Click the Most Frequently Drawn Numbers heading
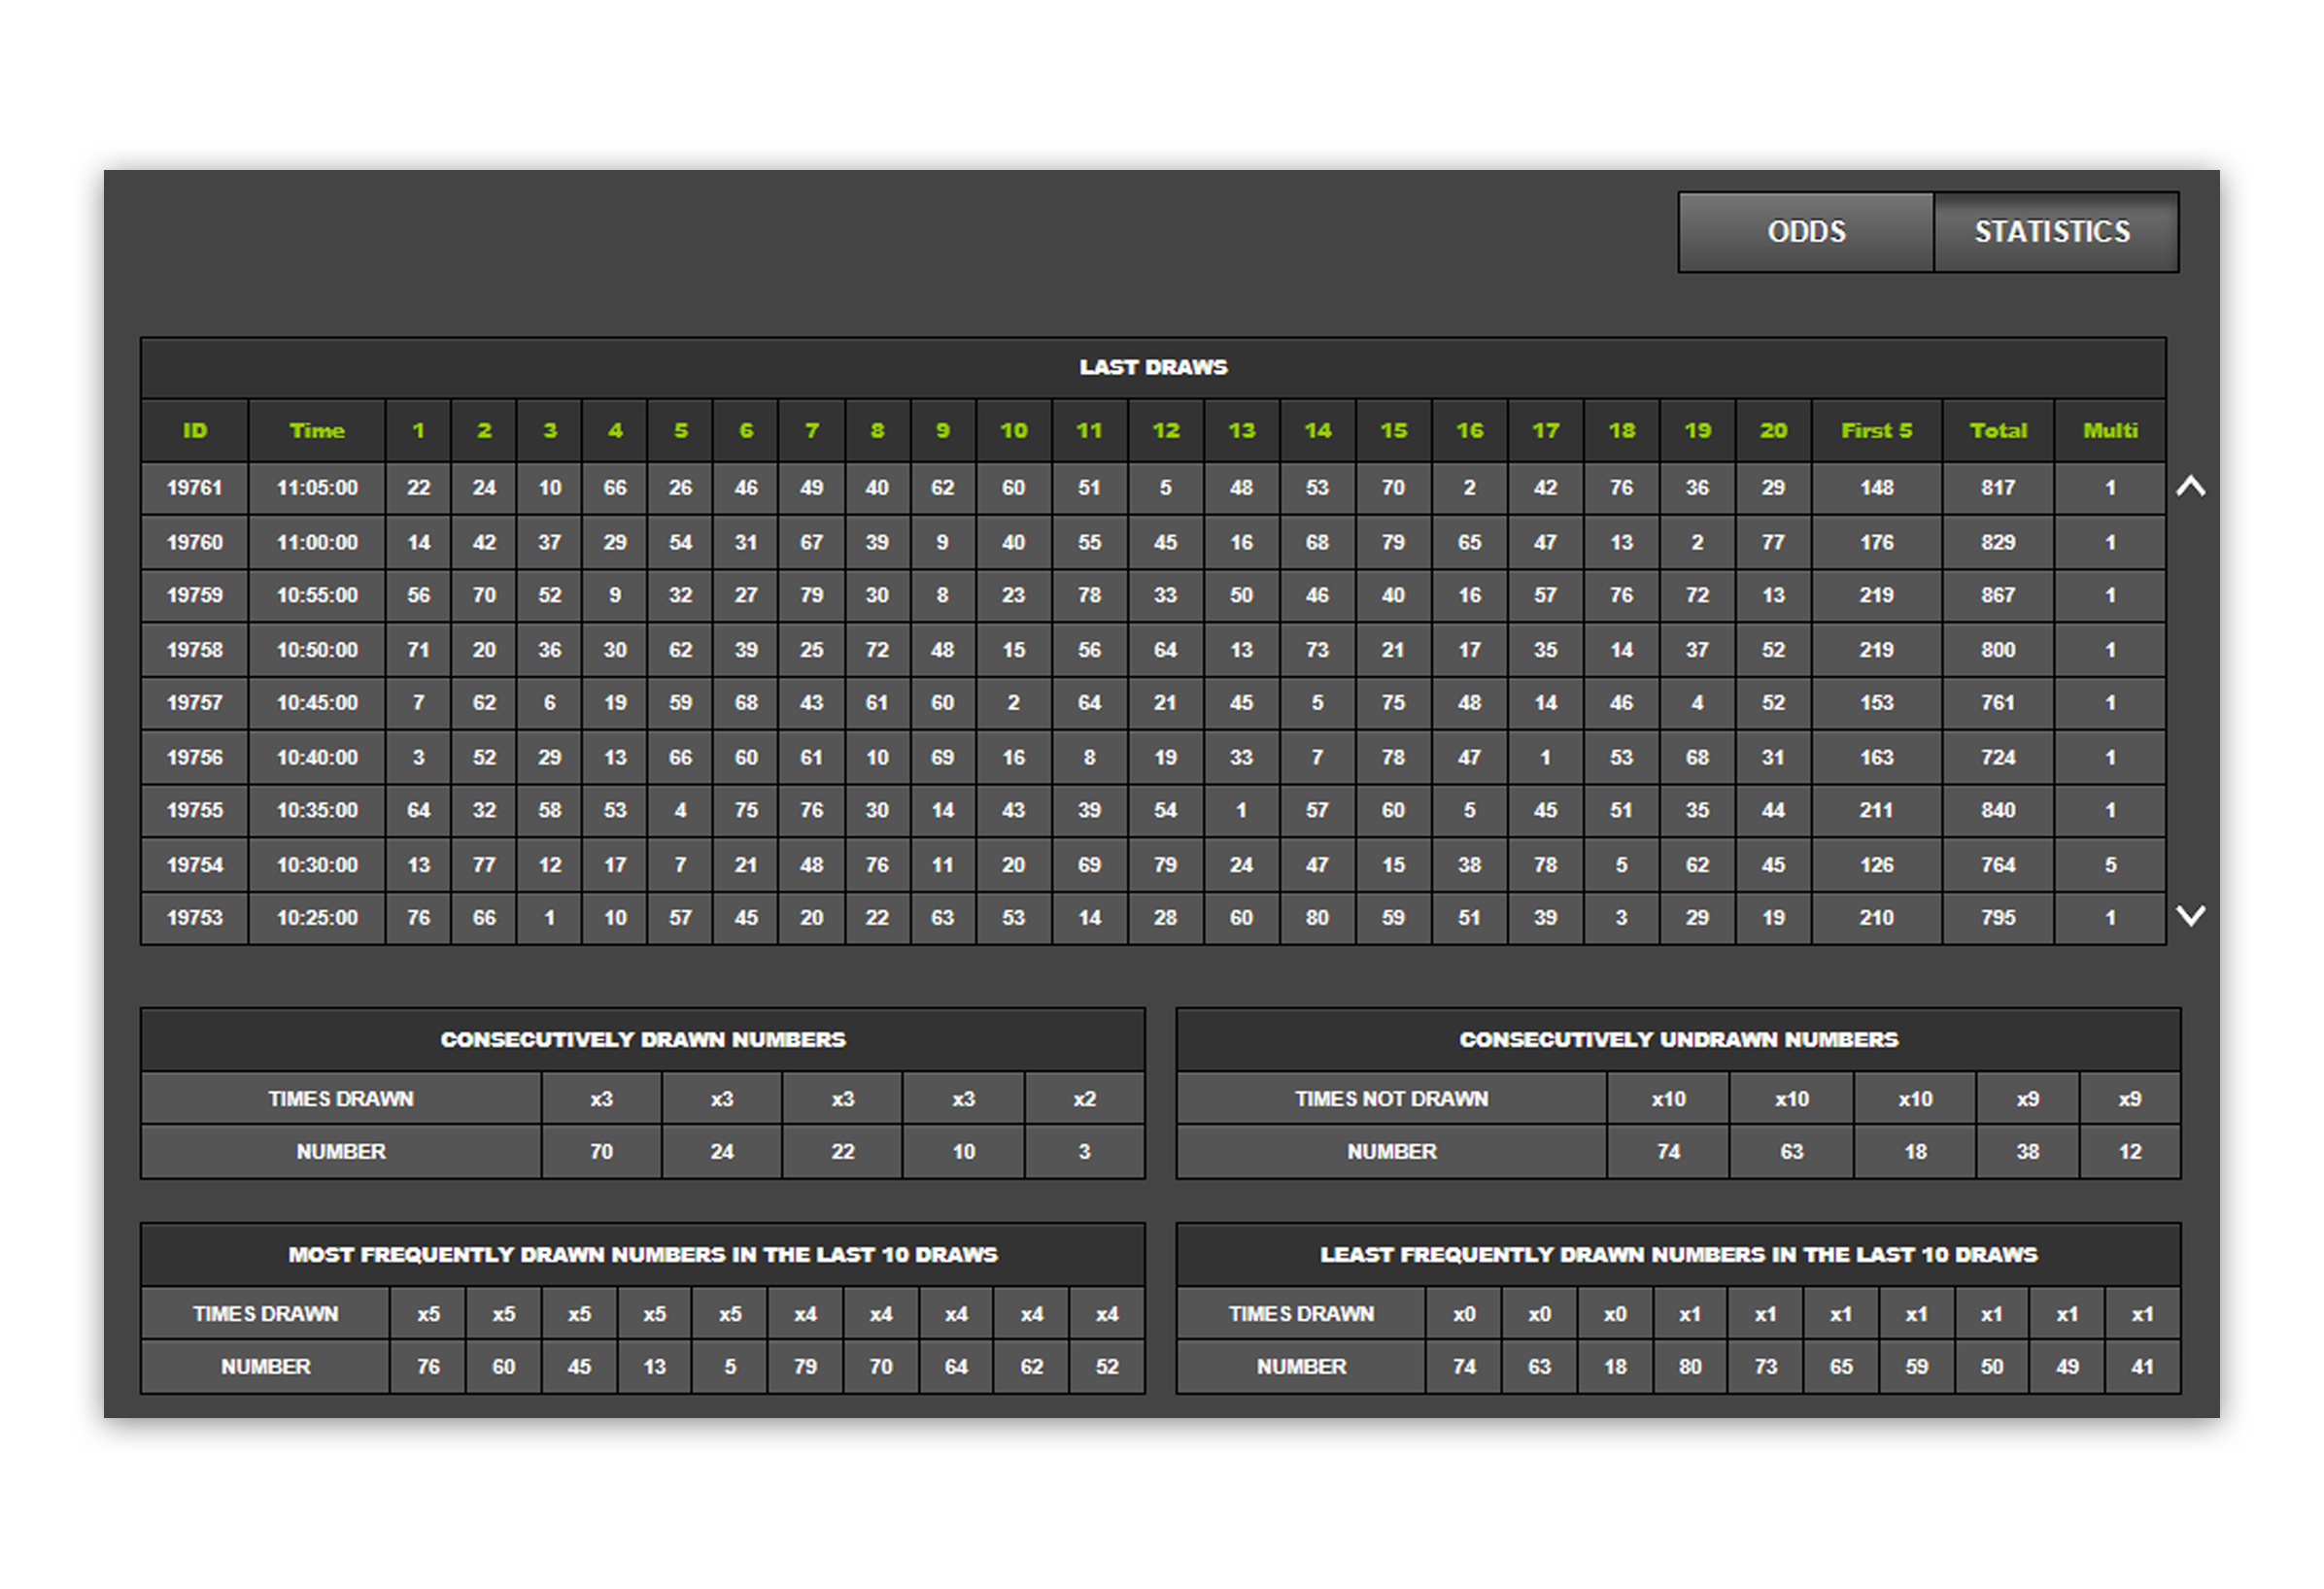This screenshot has width=2324, height=1589. pyautogui.click(x=643, y=1255)
